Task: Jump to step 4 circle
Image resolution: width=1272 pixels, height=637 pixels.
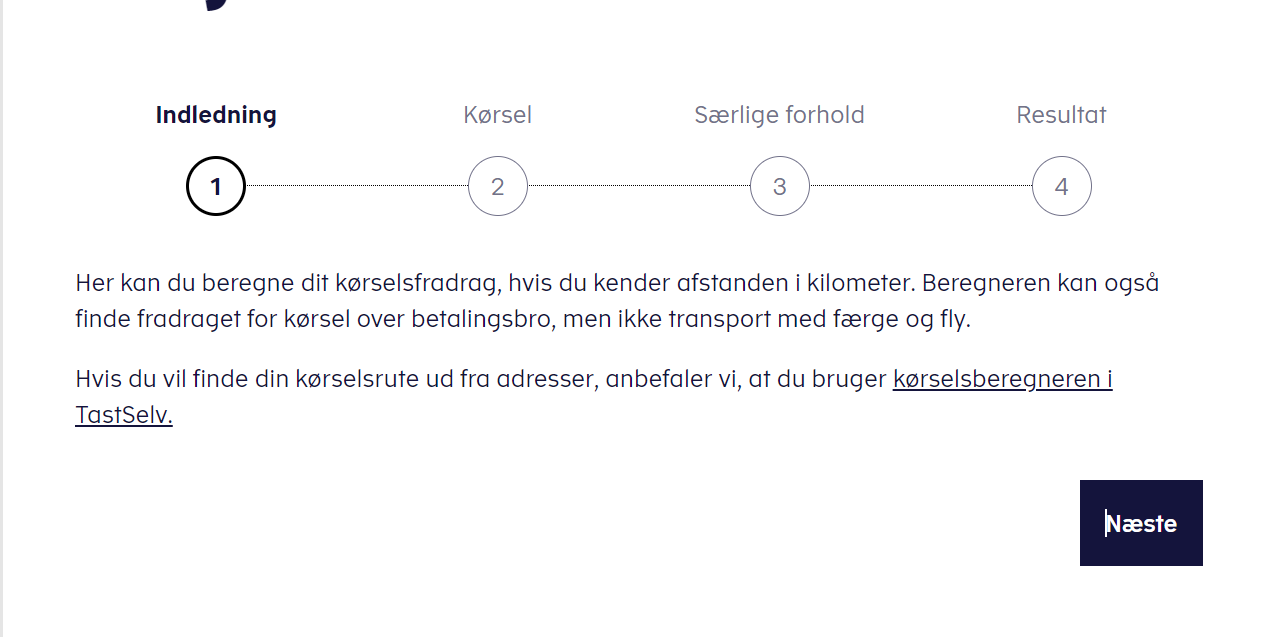Action: (x=1062, y=186)
